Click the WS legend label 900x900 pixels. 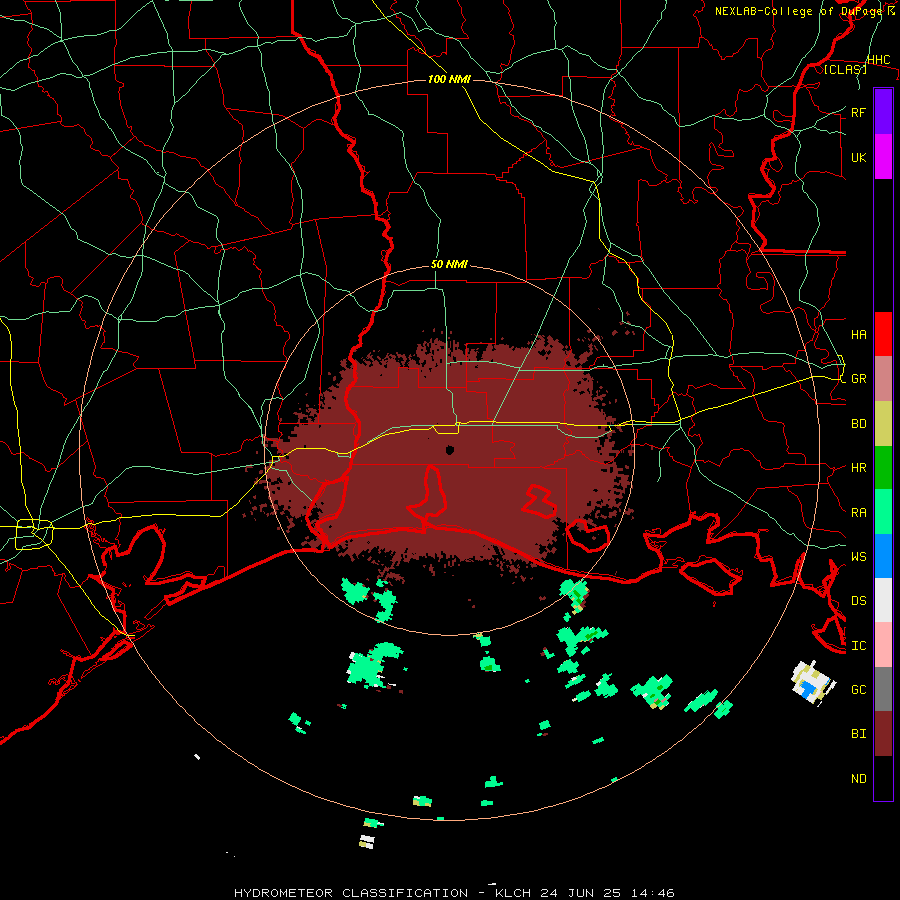pos(858,557)
